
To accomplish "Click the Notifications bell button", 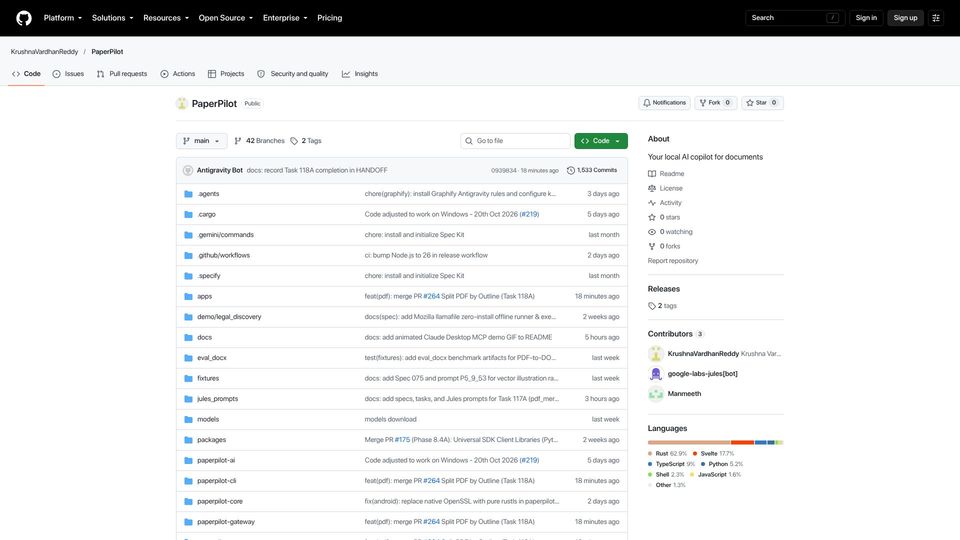I will pyautogui.click(x=664, y=103).
